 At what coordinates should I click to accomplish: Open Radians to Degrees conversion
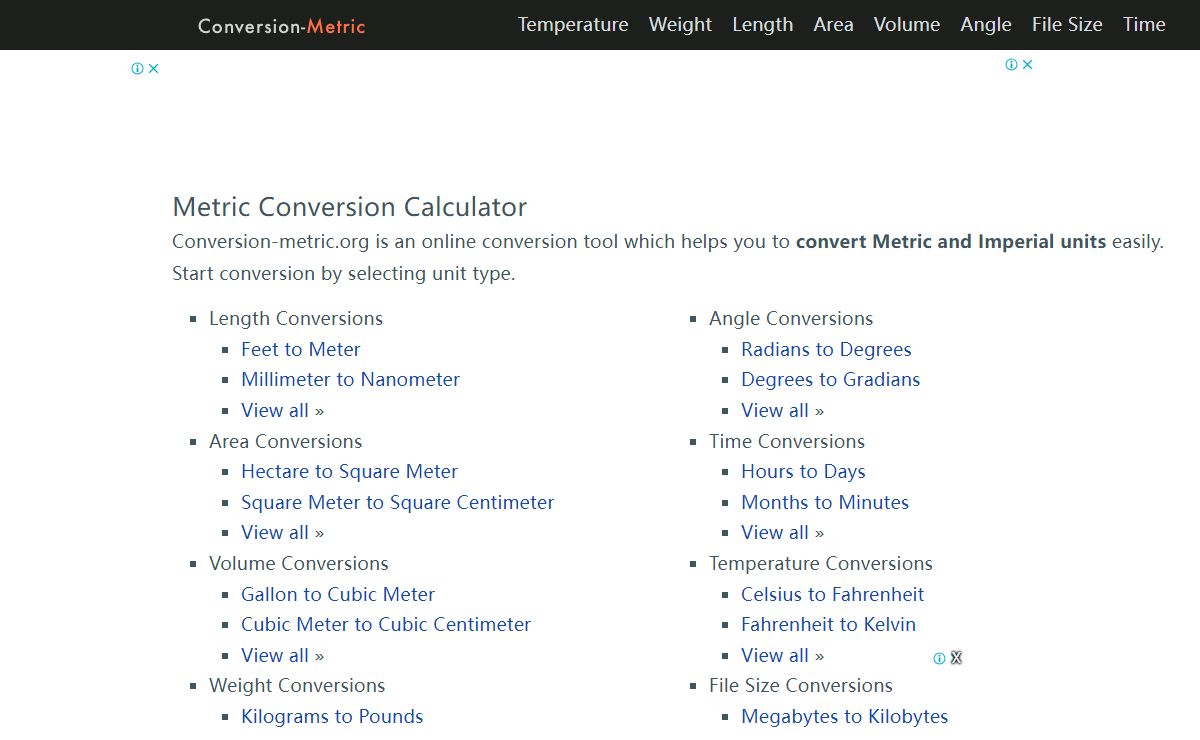click(x=826, y=349)
